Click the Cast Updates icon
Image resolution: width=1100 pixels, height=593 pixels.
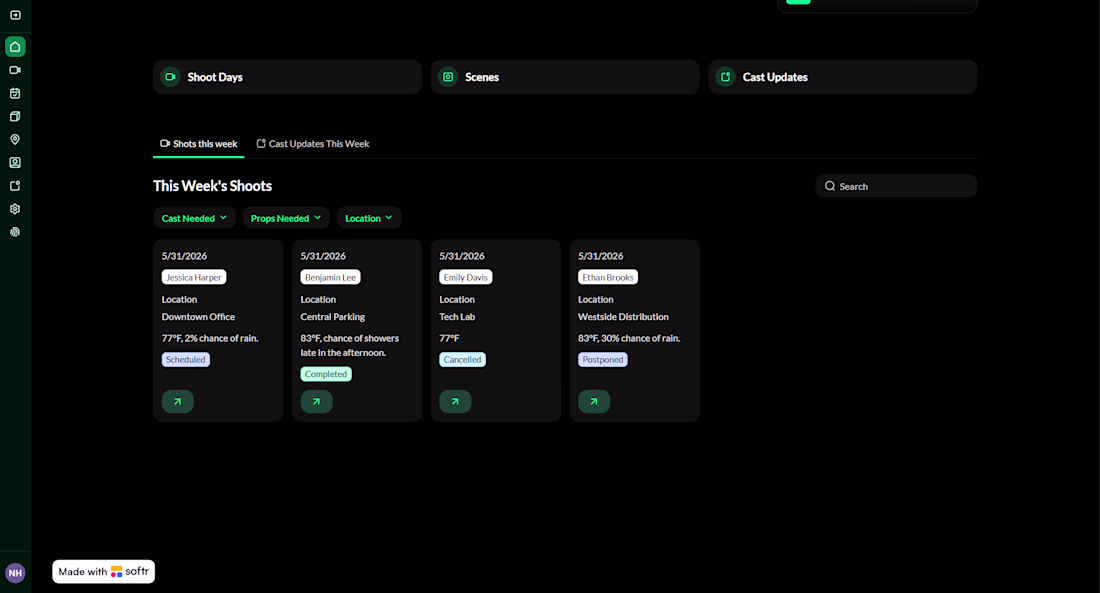coord(726,77)
